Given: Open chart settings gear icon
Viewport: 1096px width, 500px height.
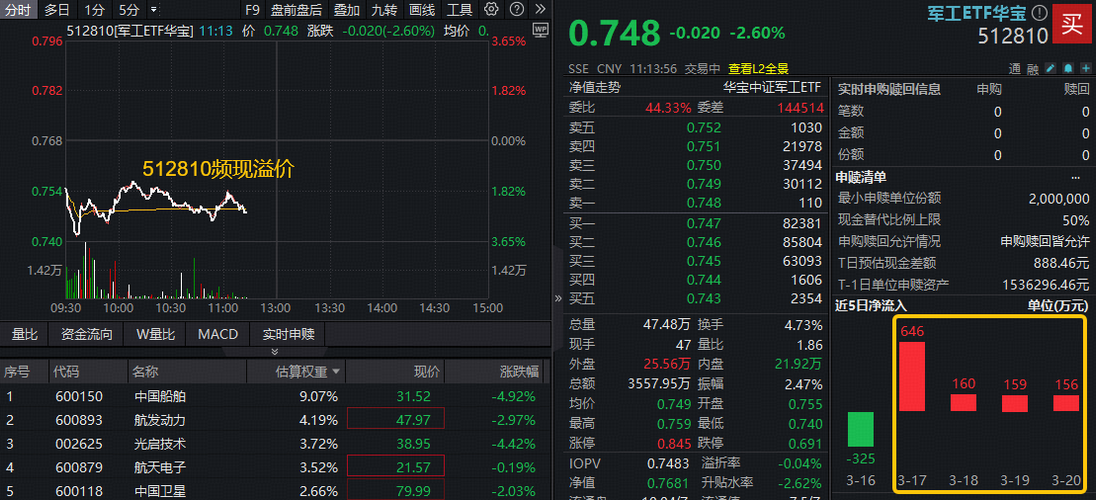Looking at the screenshot, I should pos(491,10).
